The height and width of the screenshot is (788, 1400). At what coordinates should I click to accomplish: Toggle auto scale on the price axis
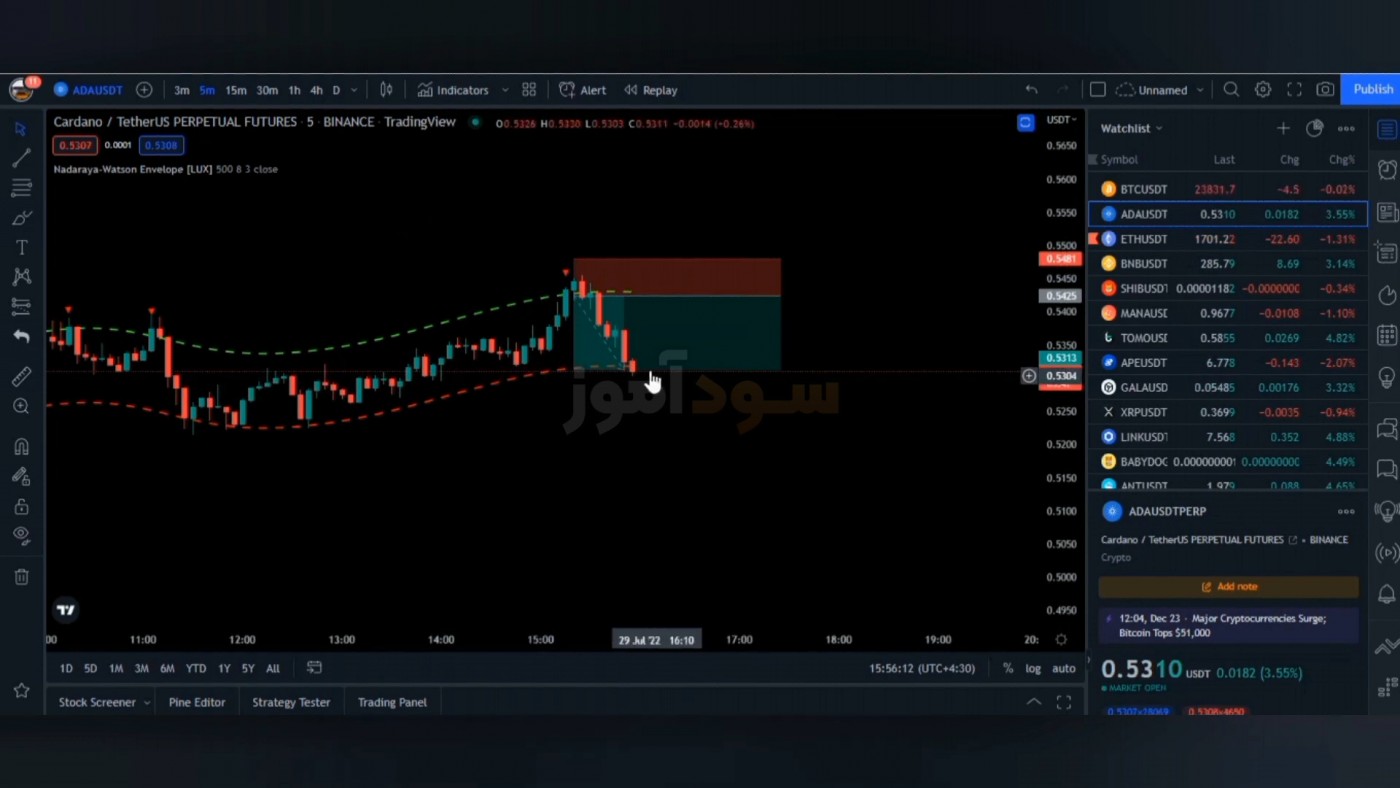pyautogui.click(x=1064, y=668)
